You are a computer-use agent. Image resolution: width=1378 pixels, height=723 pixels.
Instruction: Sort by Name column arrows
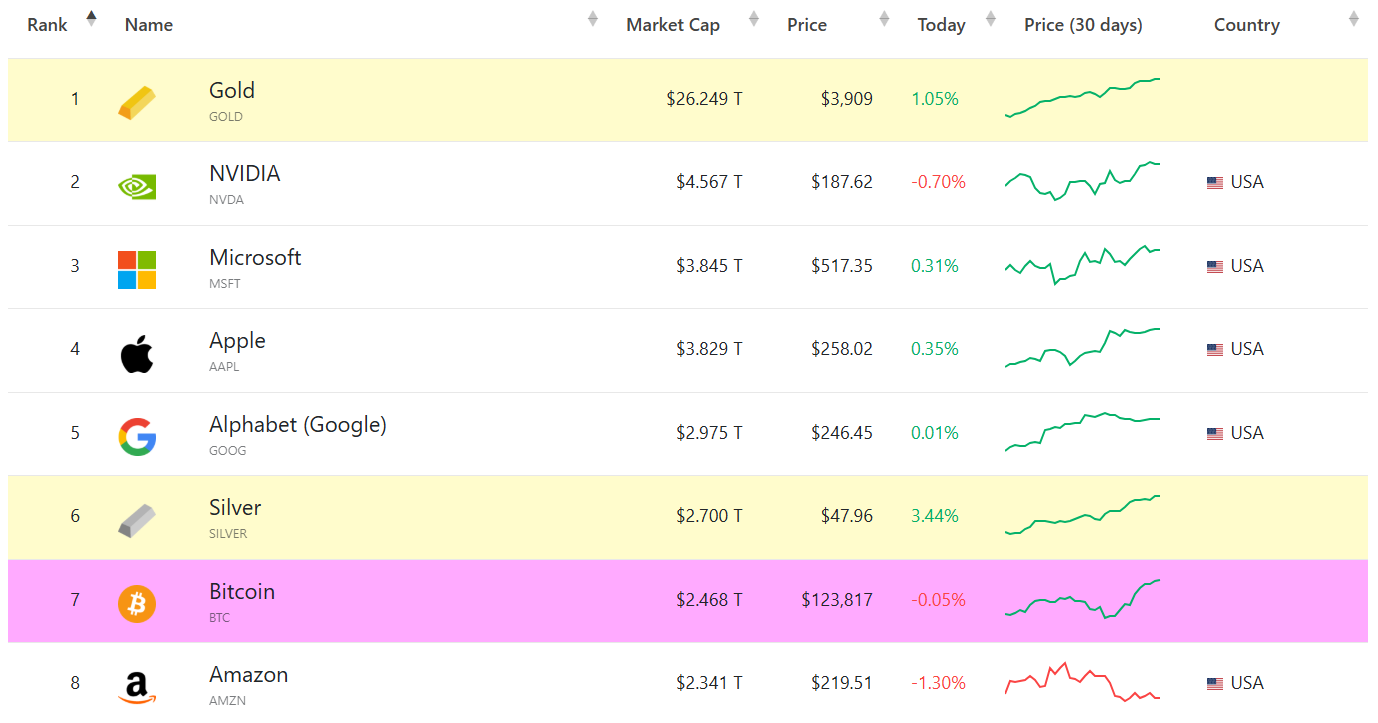(x=593, y=19)
